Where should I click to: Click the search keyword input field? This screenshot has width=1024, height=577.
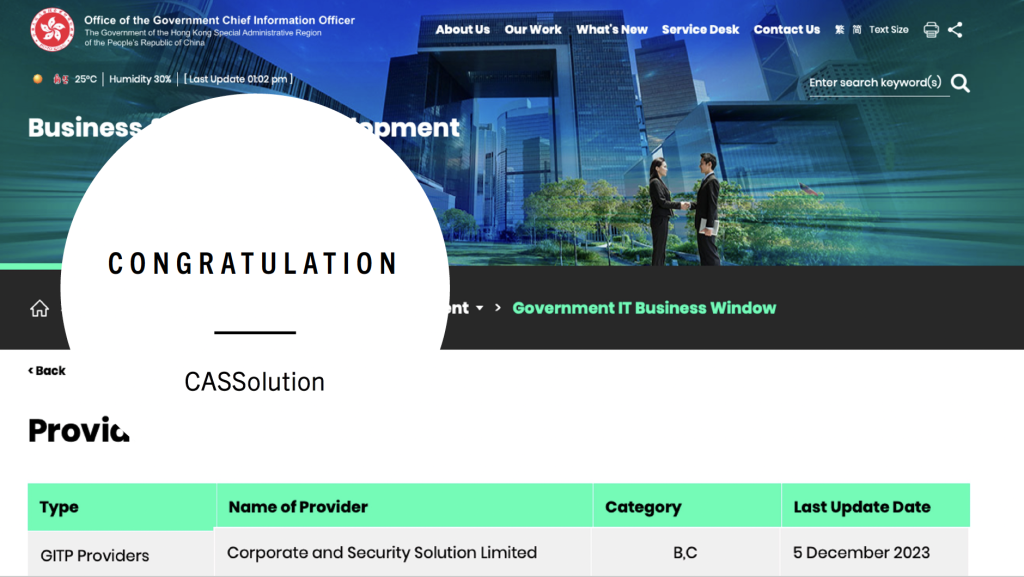875,83
